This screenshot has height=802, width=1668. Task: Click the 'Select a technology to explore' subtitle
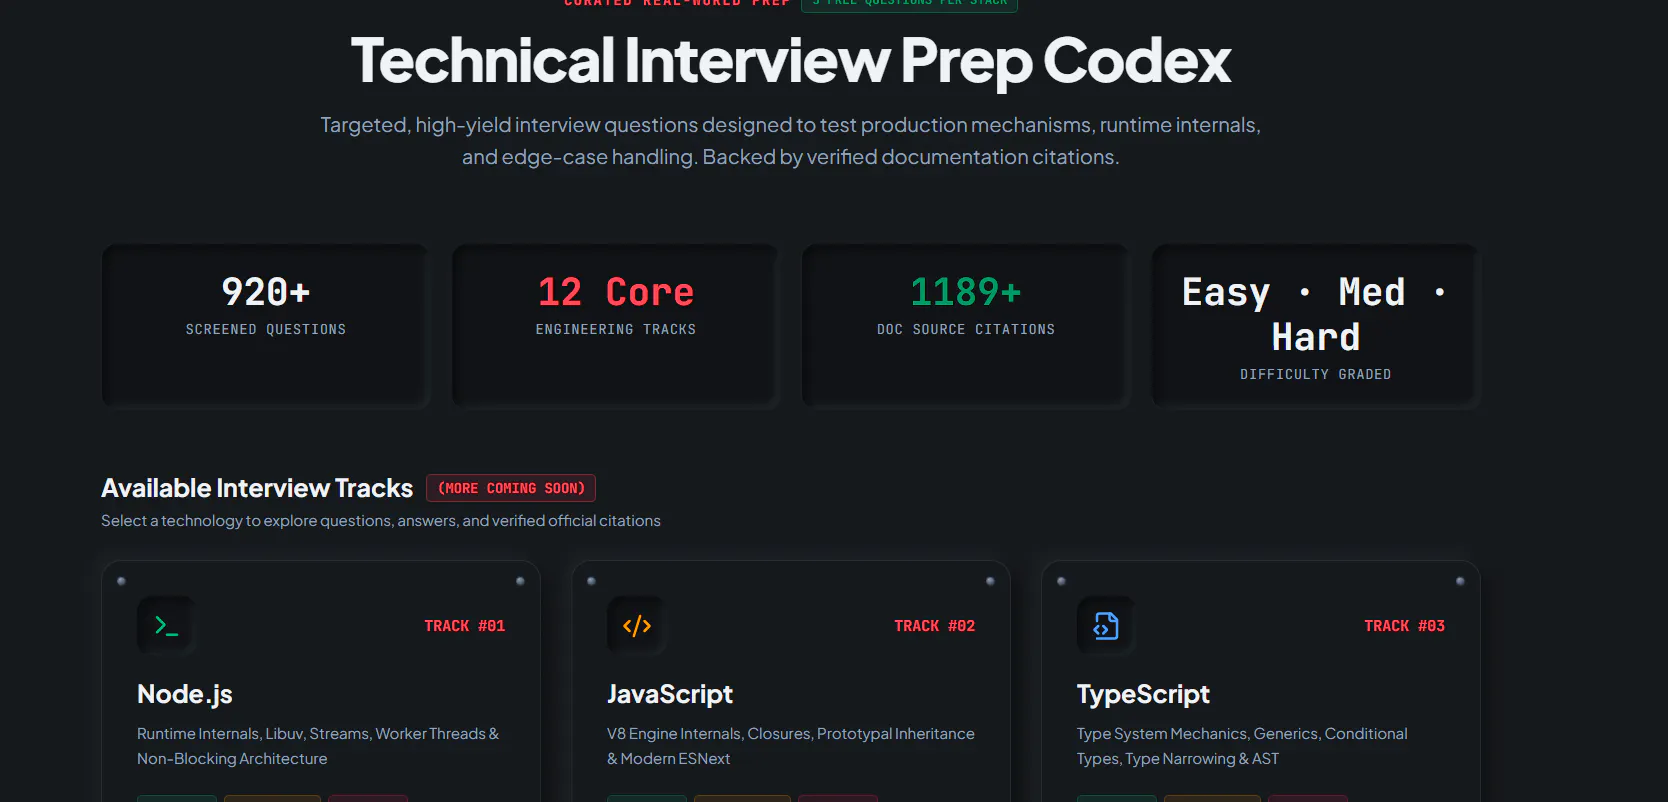[381, 521]
